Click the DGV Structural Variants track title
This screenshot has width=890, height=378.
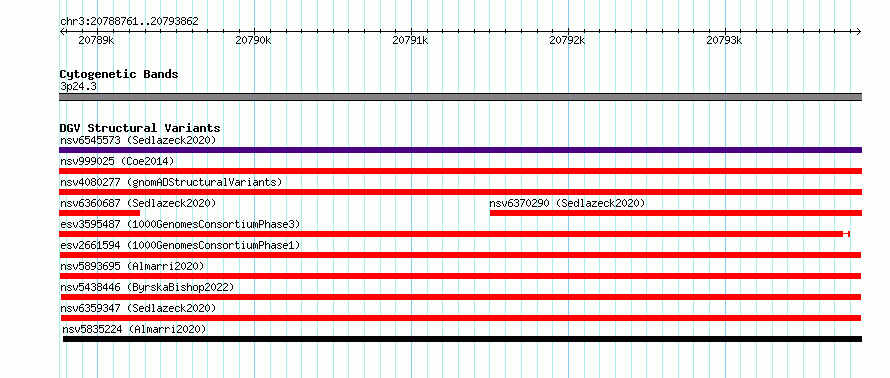(x=140, y=128)
